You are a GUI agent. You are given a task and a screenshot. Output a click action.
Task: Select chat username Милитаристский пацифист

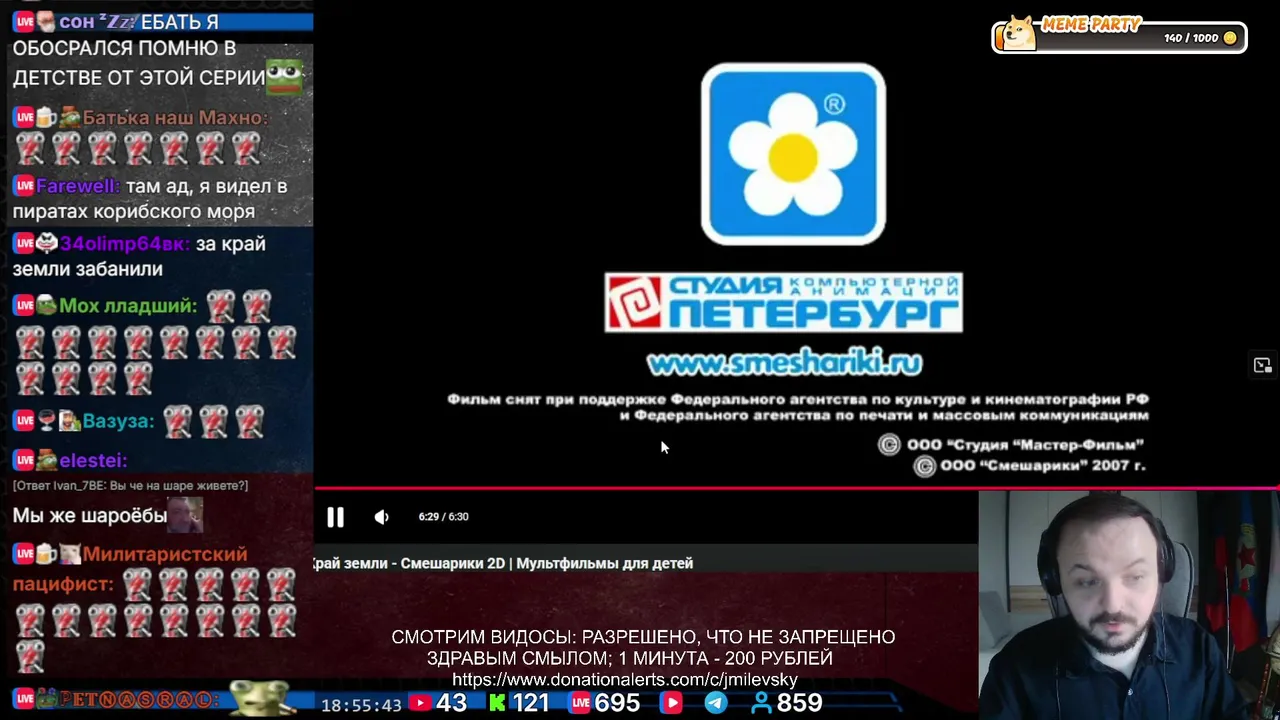point(129,569)
